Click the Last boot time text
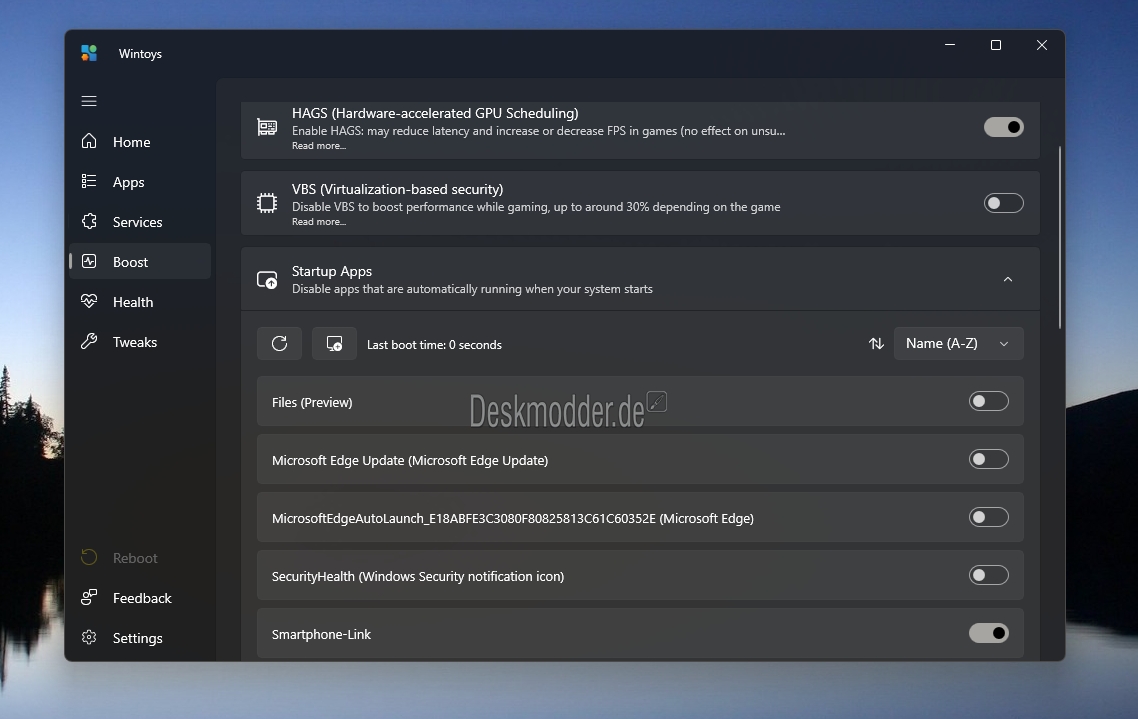The image size is (1138, 719). click(x=434, y=345)
